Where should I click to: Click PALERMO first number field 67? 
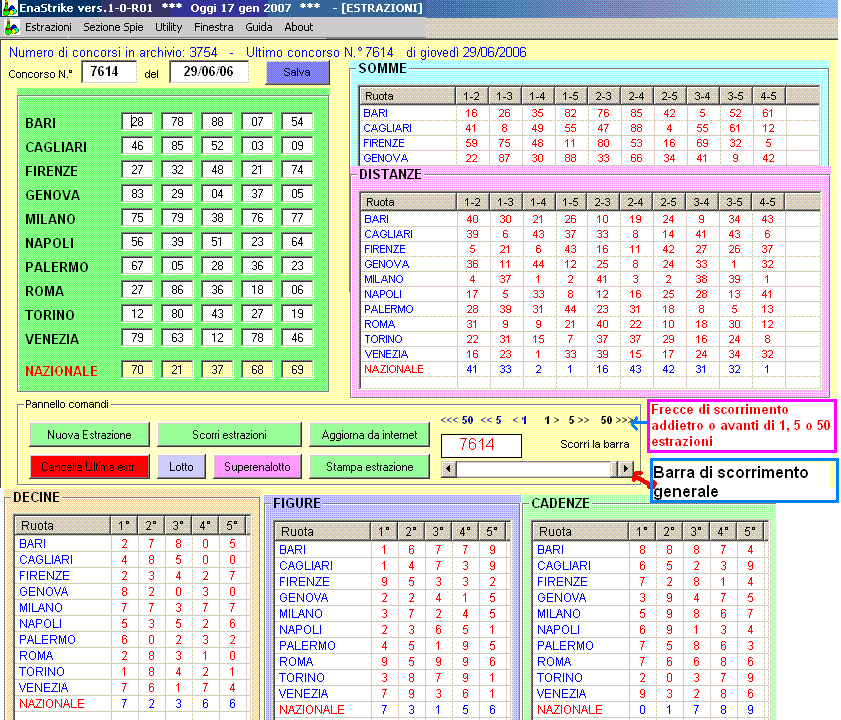(137, 266)
